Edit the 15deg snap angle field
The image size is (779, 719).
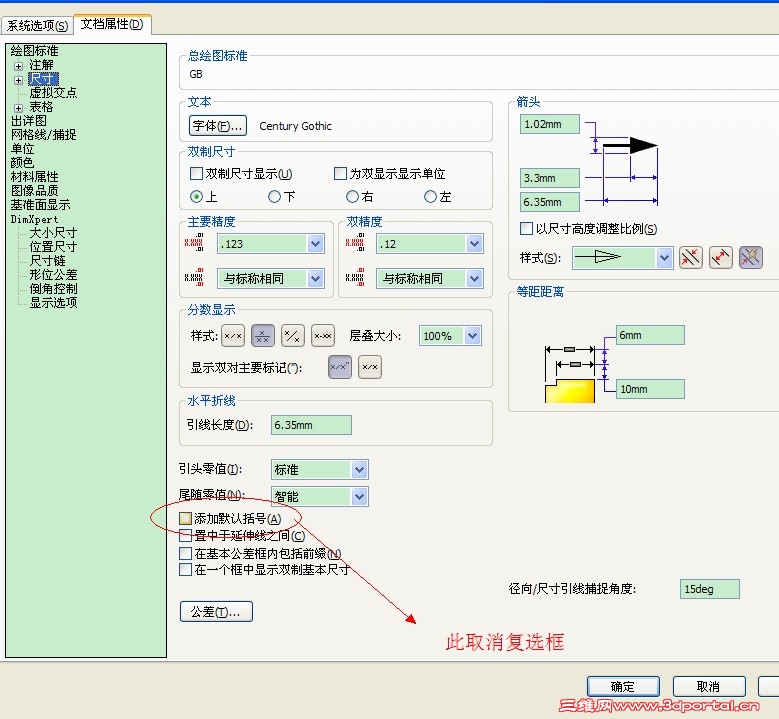click(x=709, y=589)
